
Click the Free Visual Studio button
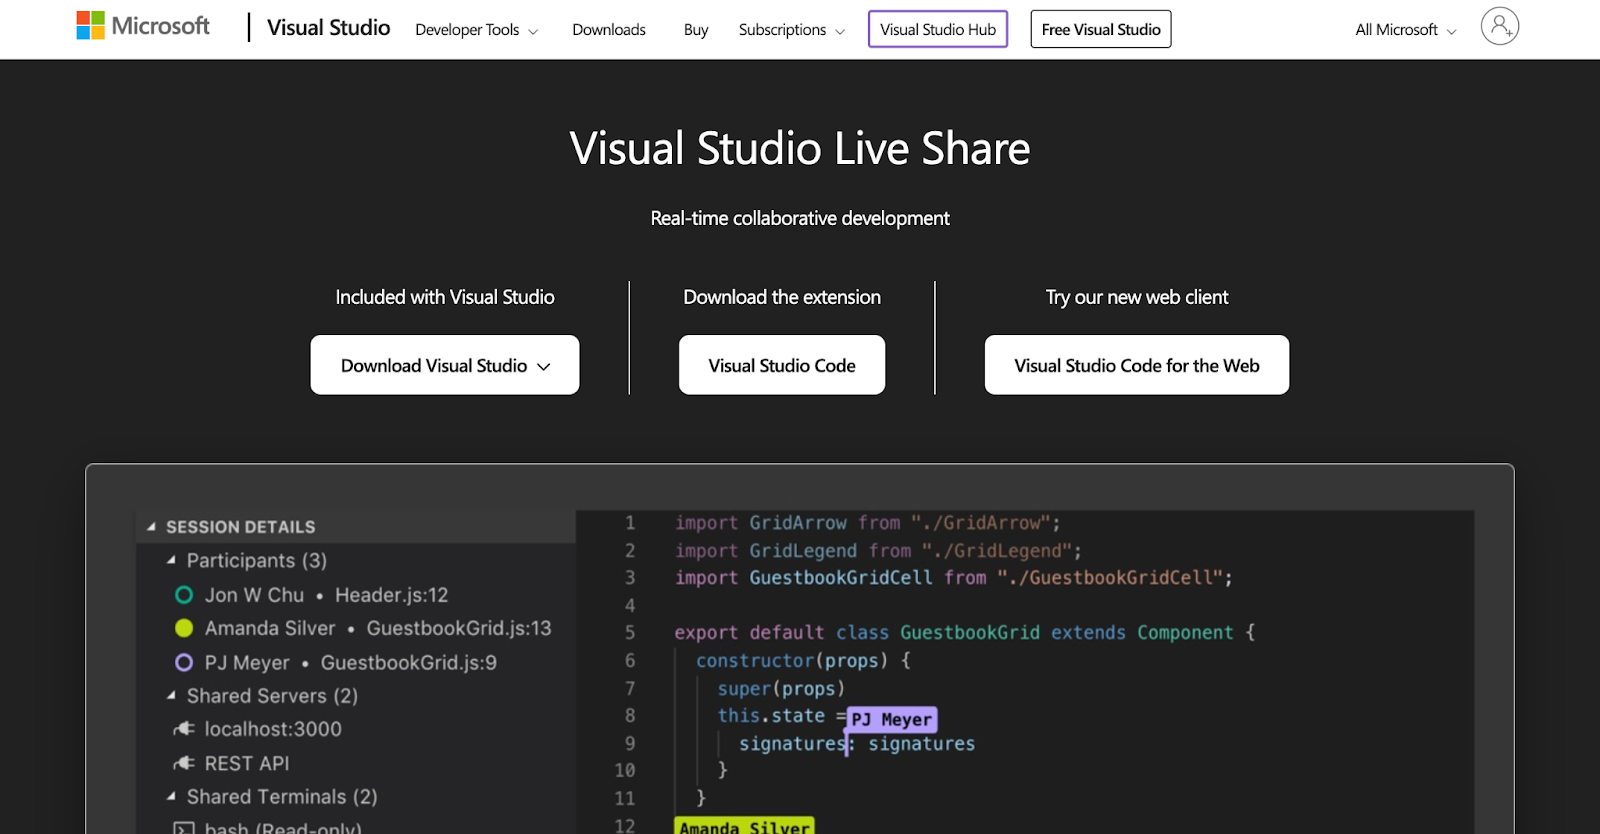pos(1101,29)
